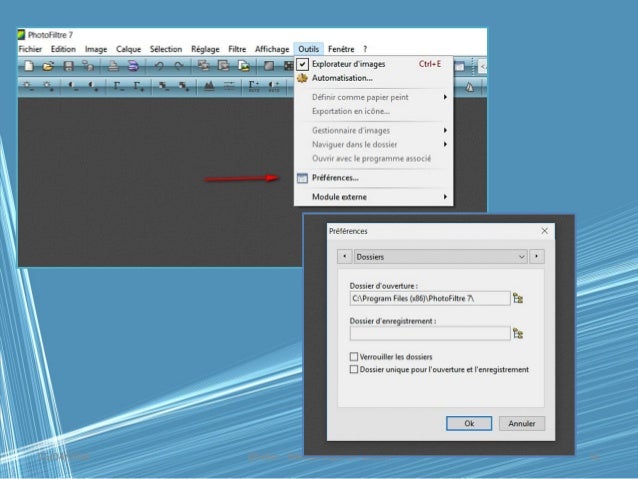Click the Annuler button
The image size is (638, 479).
coord(522,423)
